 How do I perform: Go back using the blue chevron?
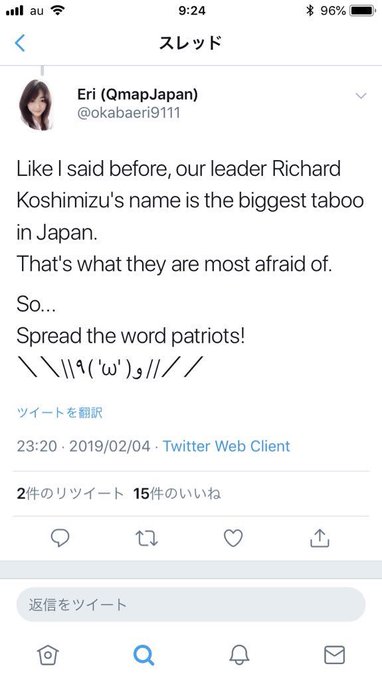20,43
